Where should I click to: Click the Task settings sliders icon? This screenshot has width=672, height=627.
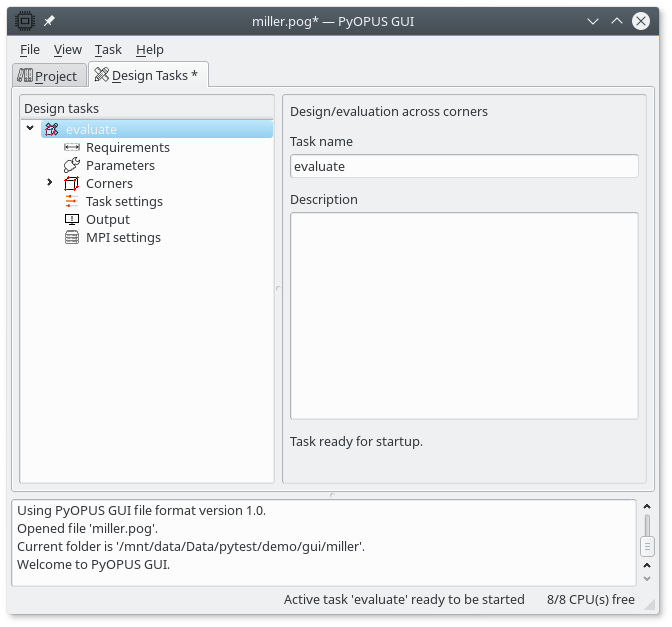coord(71,202)
